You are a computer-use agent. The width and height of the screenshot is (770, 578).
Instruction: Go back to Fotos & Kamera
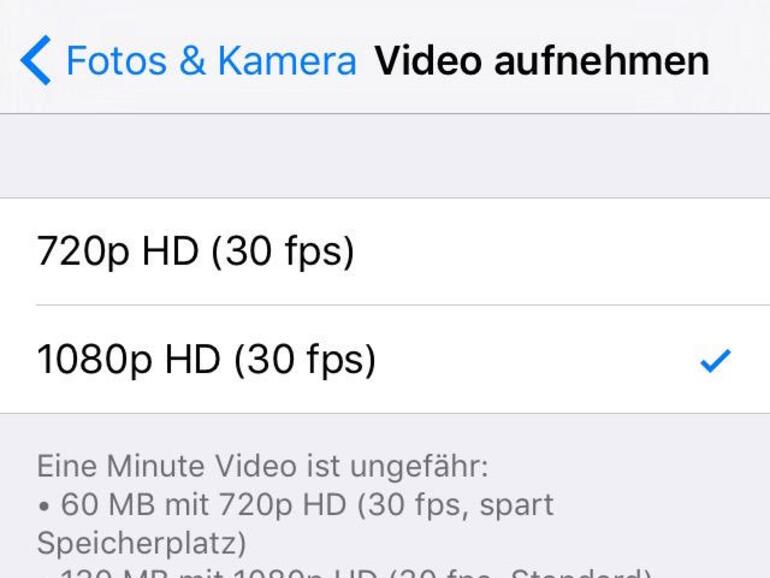pos(188,60)
